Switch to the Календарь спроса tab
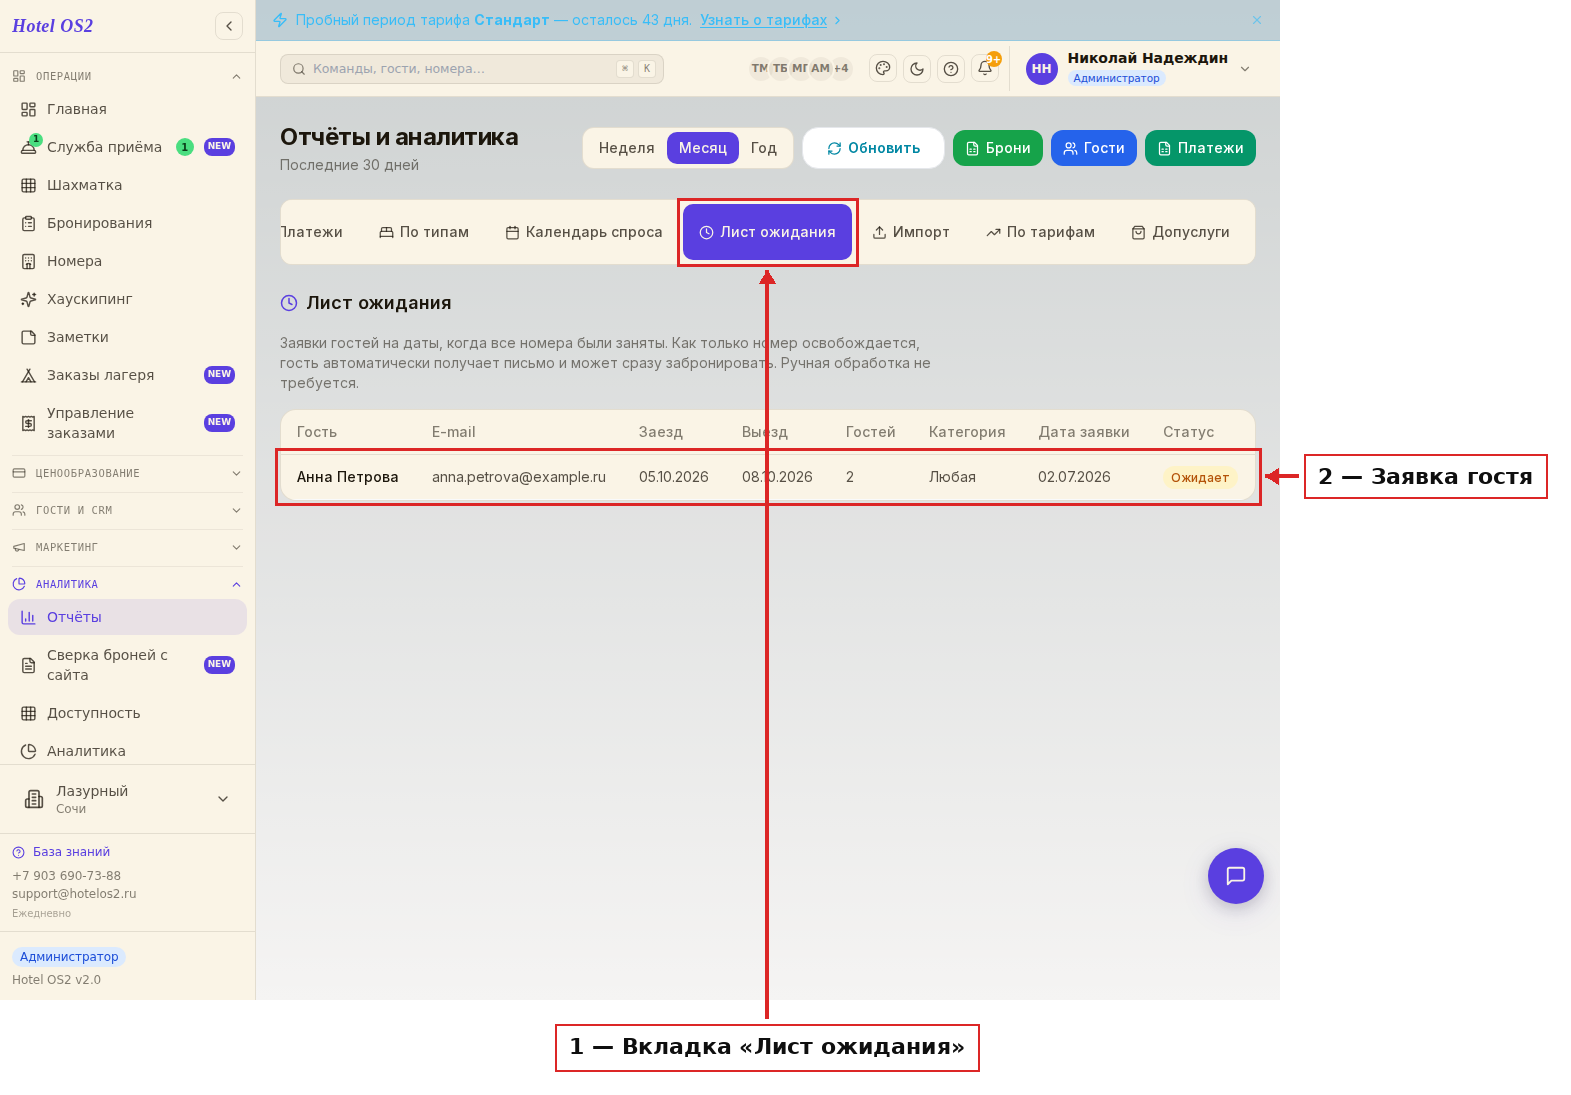The width and height of the screenshot is (1571, 1095). pos(584,232)
